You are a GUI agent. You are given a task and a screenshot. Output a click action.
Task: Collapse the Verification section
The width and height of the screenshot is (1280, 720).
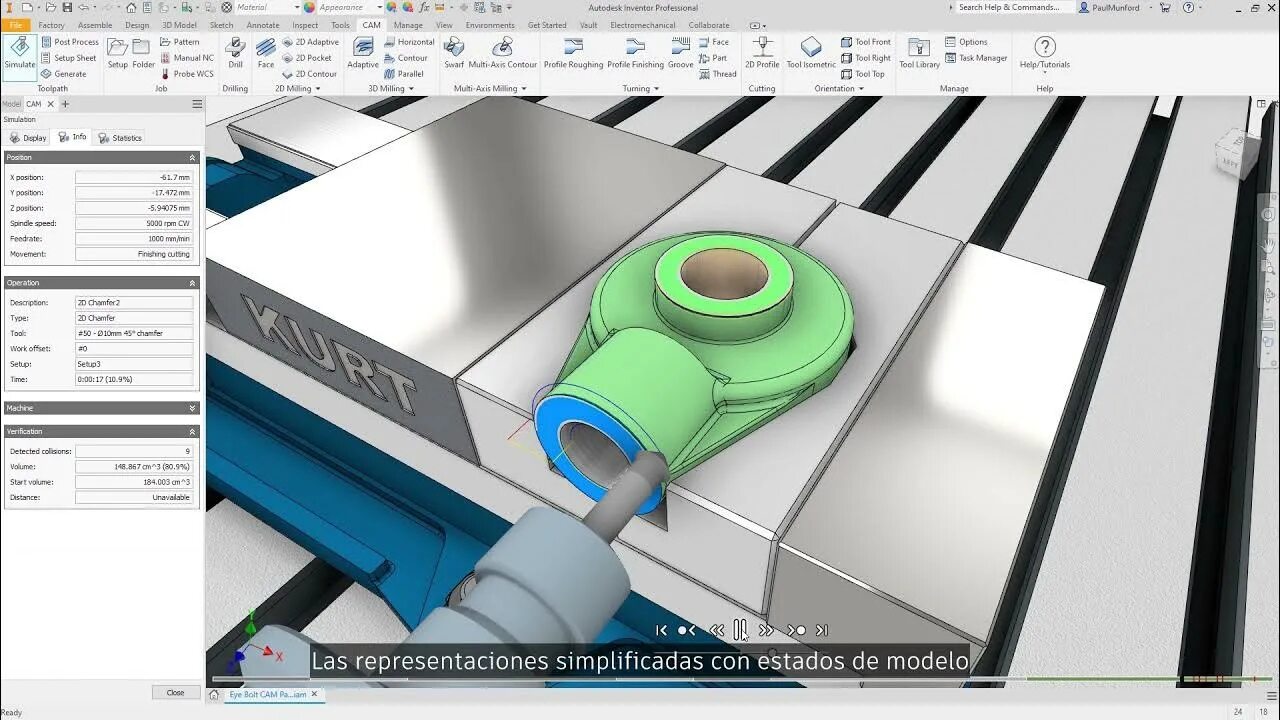click(193, 432)
